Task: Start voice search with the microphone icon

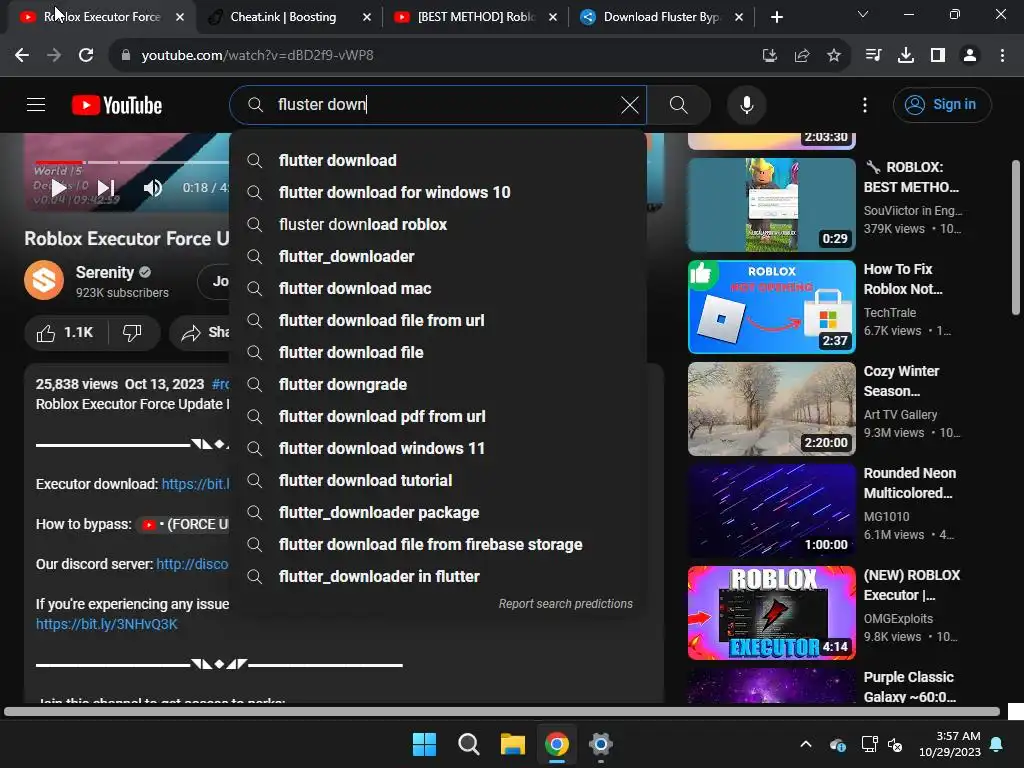Action: click(x=746, y=104)
